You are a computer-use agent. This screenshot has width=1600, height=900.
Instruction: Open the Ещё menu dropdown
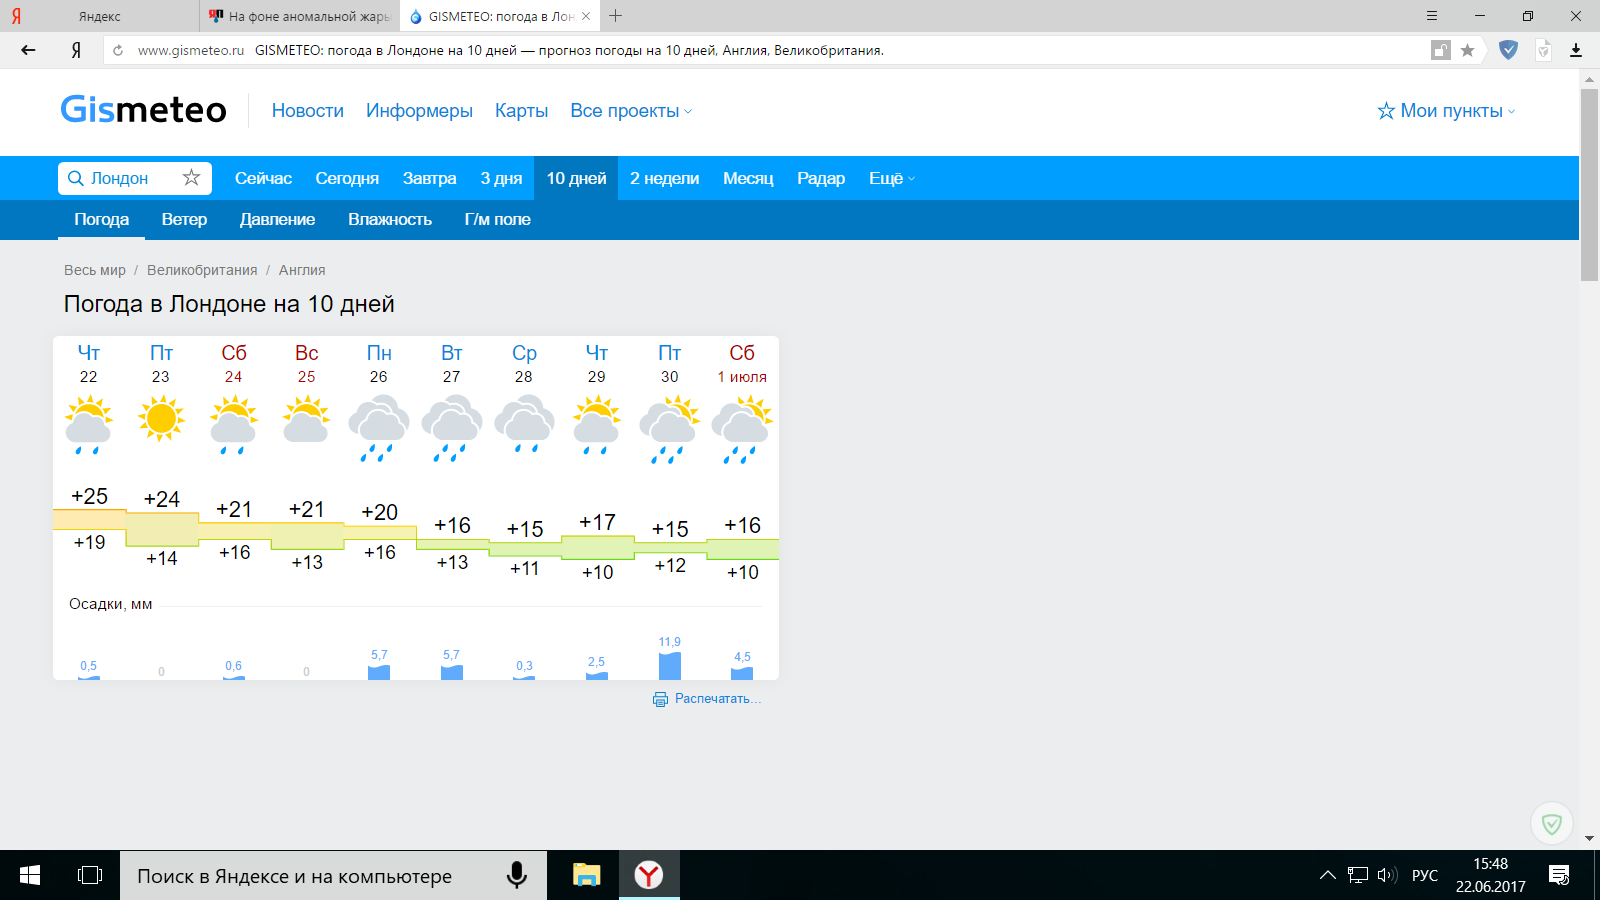point(891,178)
